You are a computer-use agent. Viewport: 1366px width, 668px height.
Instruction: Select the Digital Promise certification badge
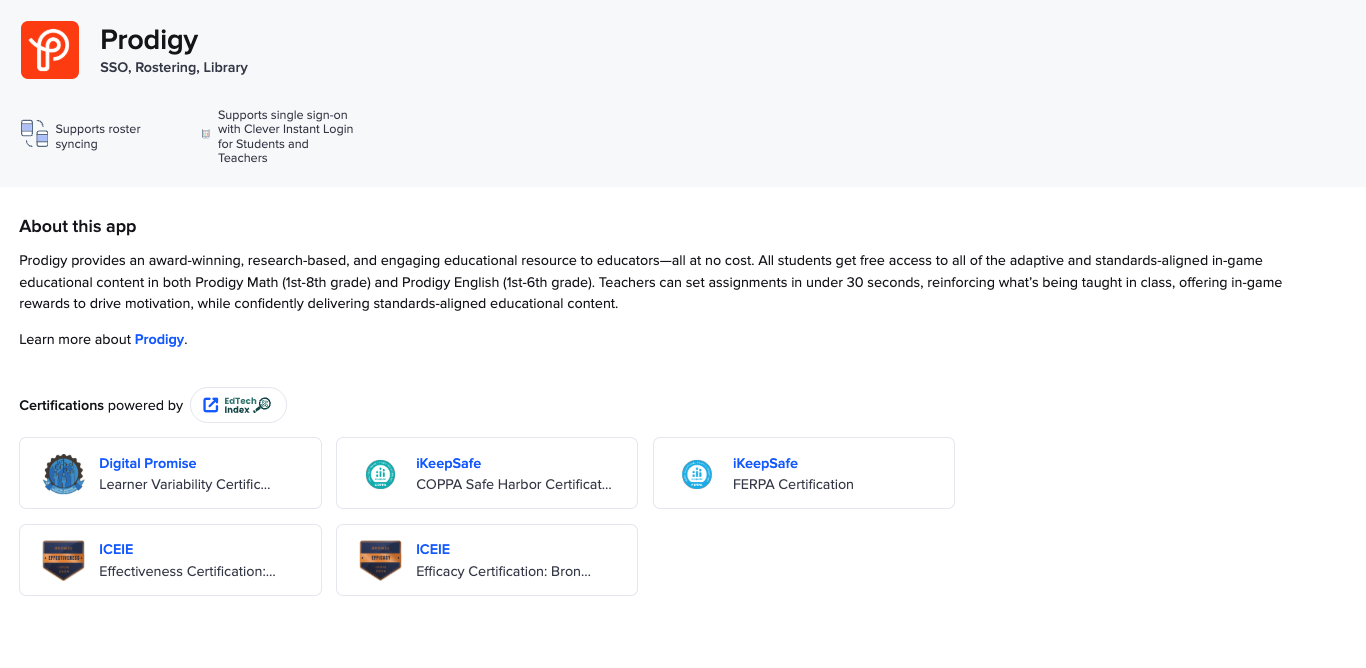tap(63, 473)
